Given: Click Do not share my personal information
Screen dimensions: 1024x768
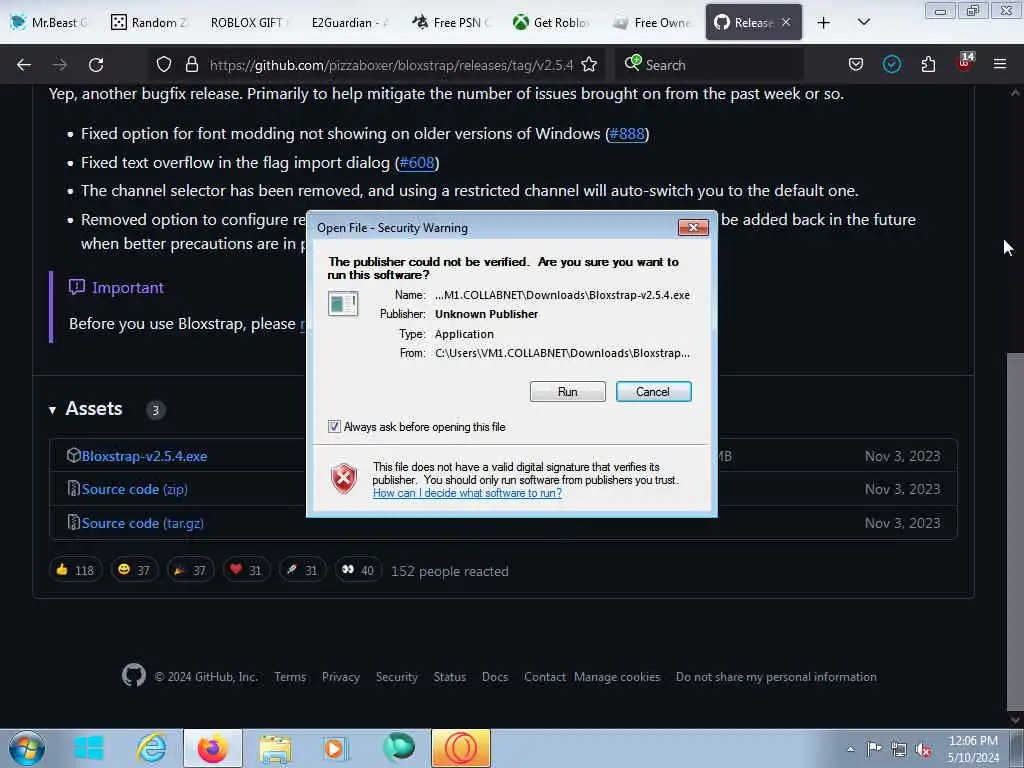Looking at the screenshot, I should 776,677.
